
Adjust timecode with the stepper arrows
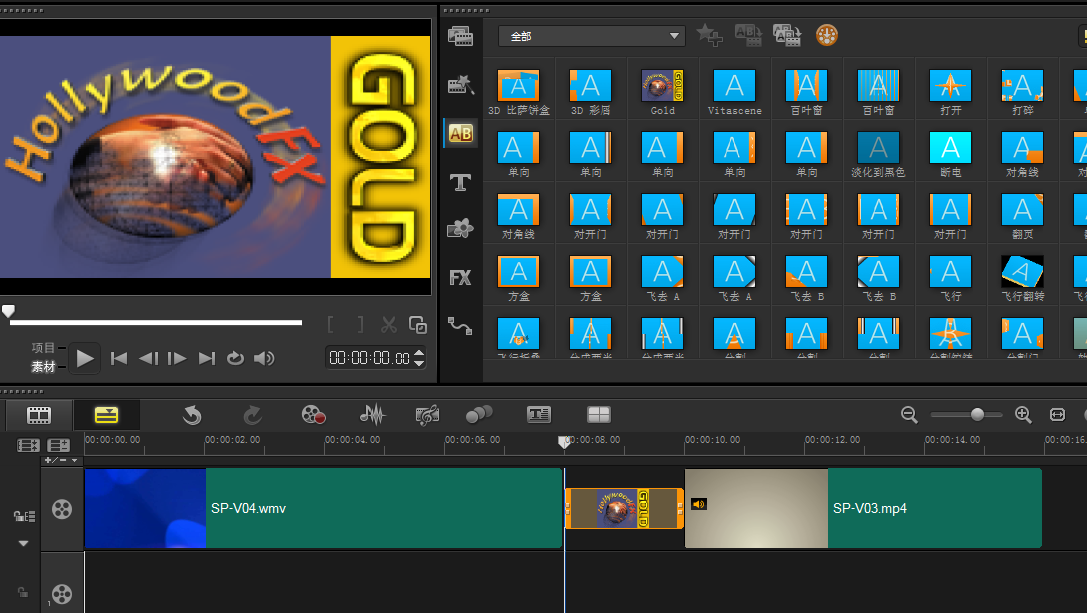click(419, 358)
